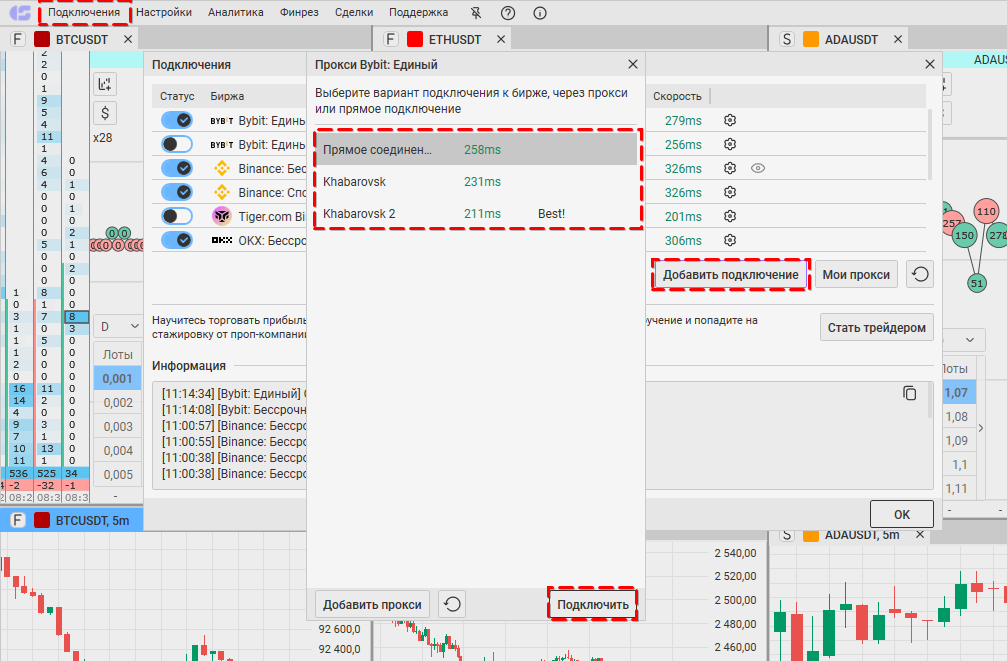Screen dimensions: 1007x661
Task: Open gear settings for the 306ms connection
Action: tap(730, 240)
